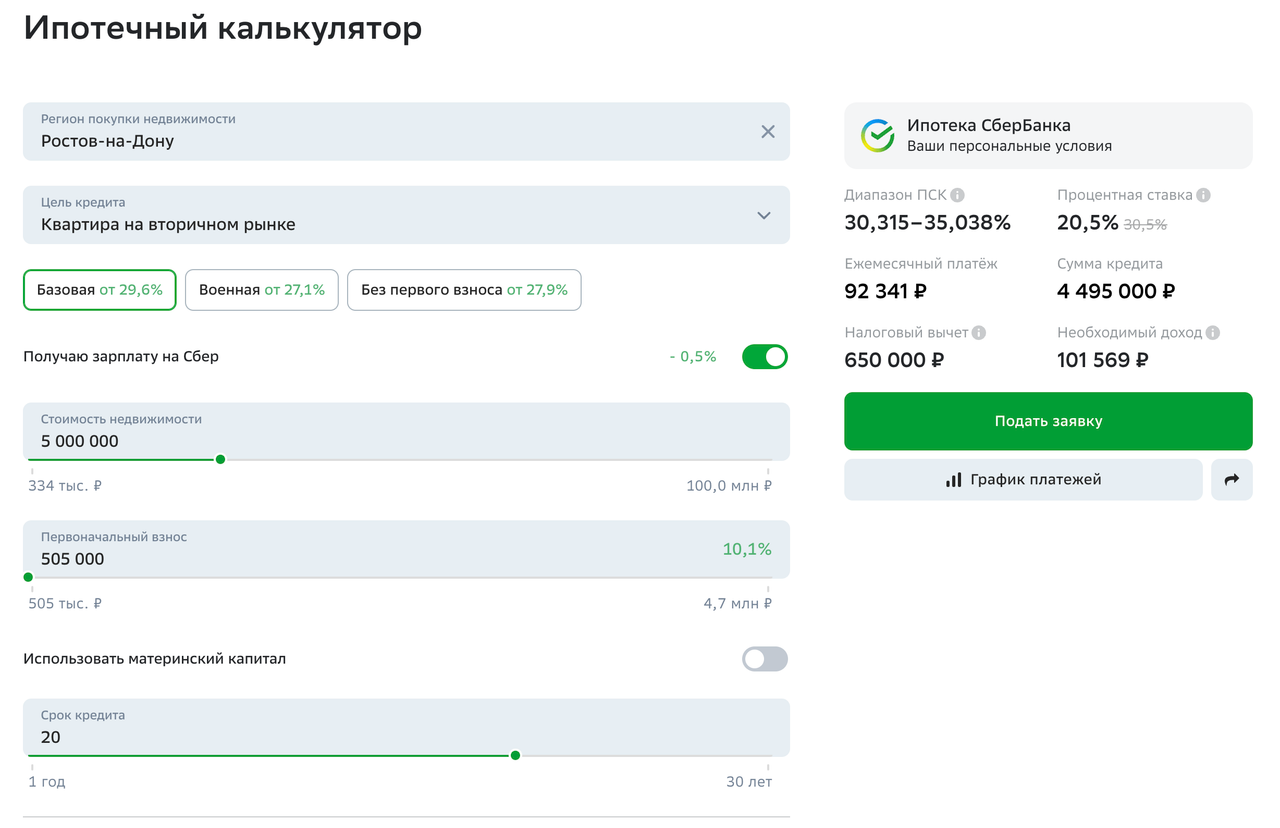The image size is (1280, 828).
Task: Click the 334 тыс. ₽ minimum label
Action: [65, 486]
